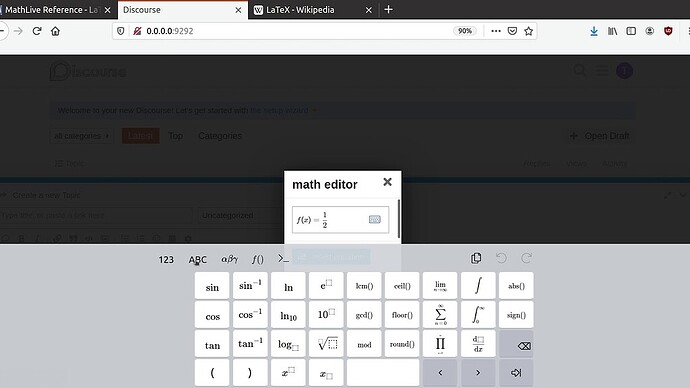690x388 pixels.
Task: Click the copy to clipboard icon
Action: [x=476, y=258]
